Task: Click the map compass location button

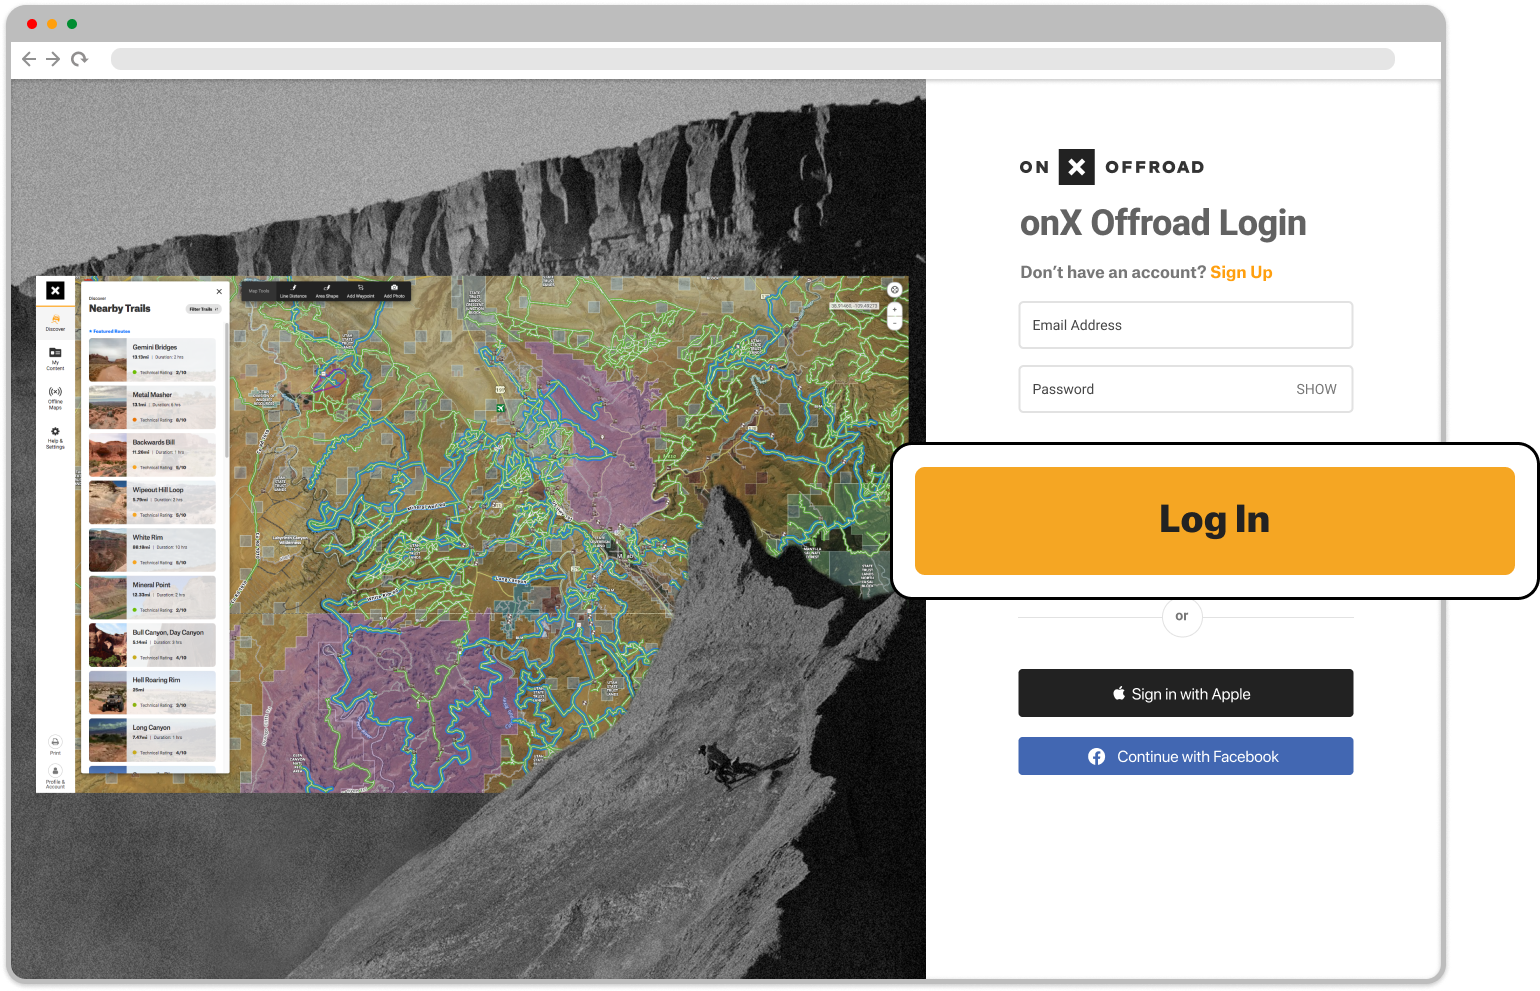Action: (x=895, y=290)
